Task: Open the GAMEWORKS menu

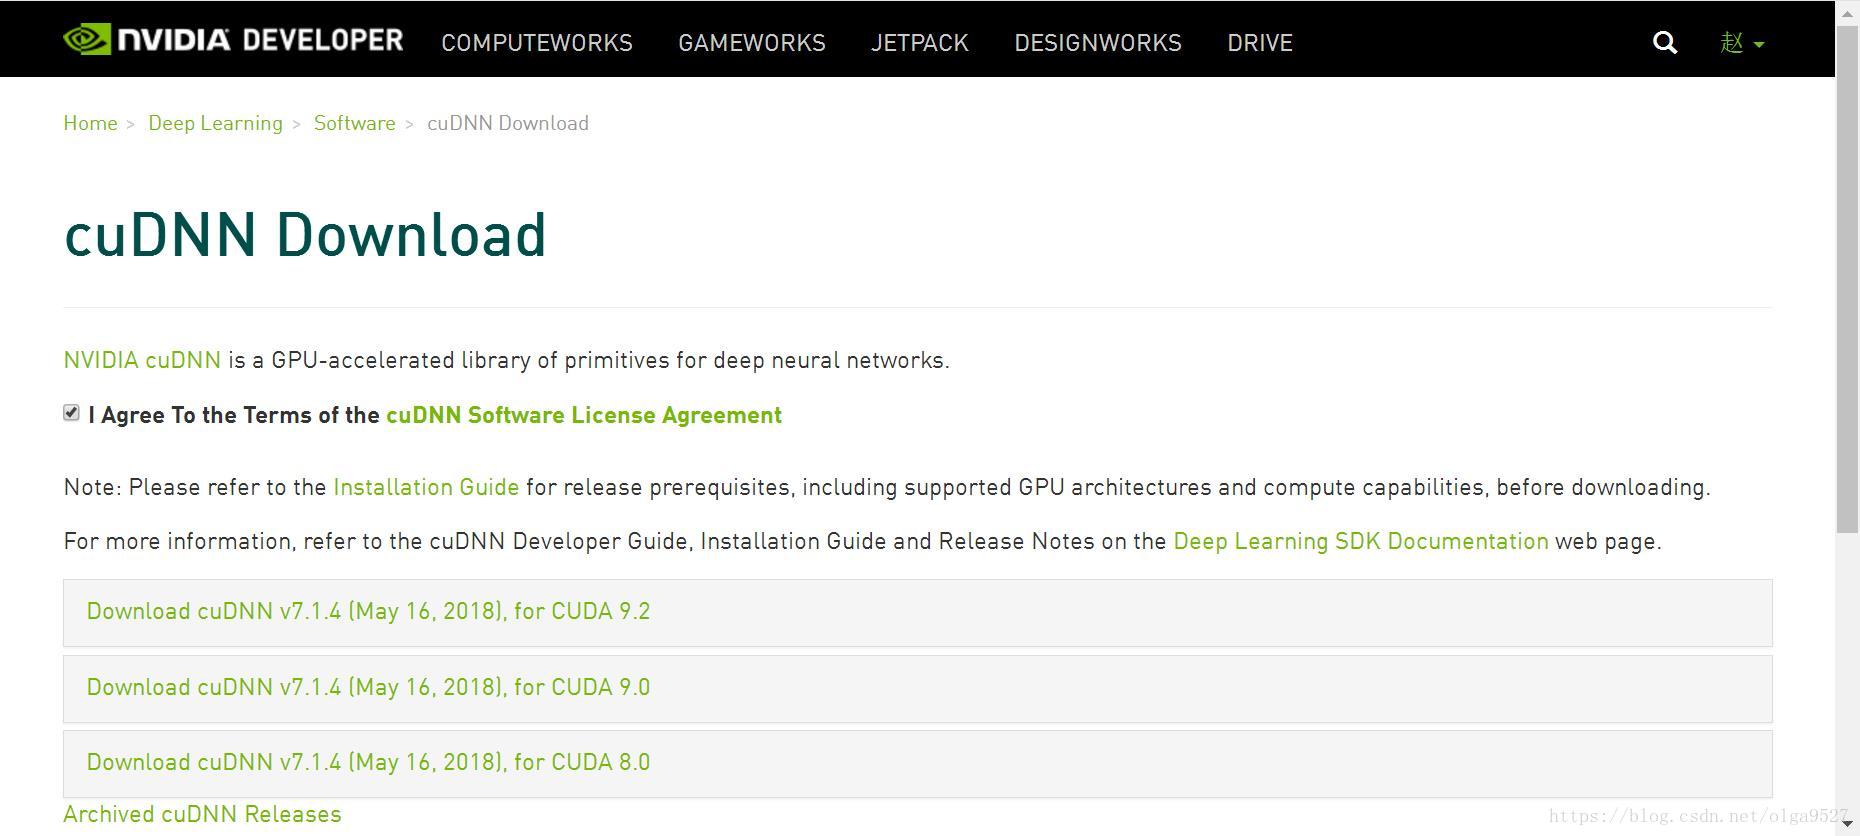Action: pos(752,43)
